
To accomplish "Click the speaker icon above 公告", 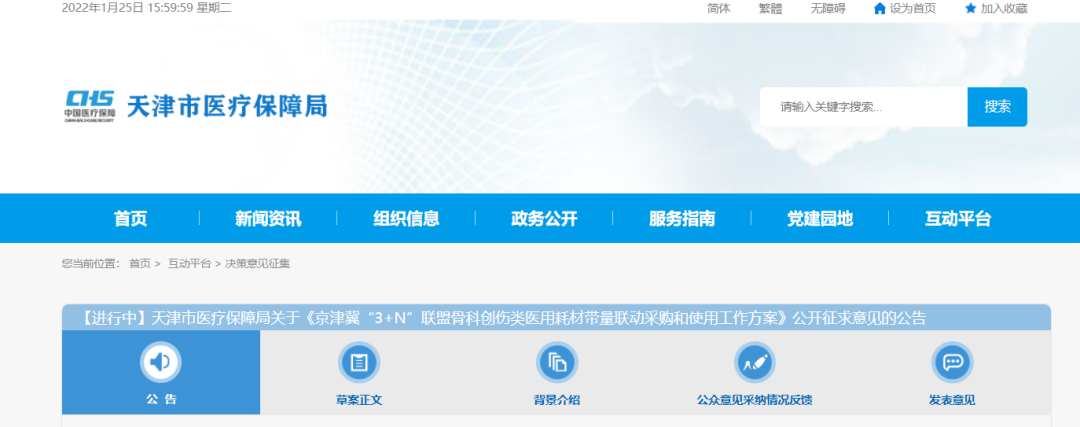I will pyautogui.click(x=160, y=362).
